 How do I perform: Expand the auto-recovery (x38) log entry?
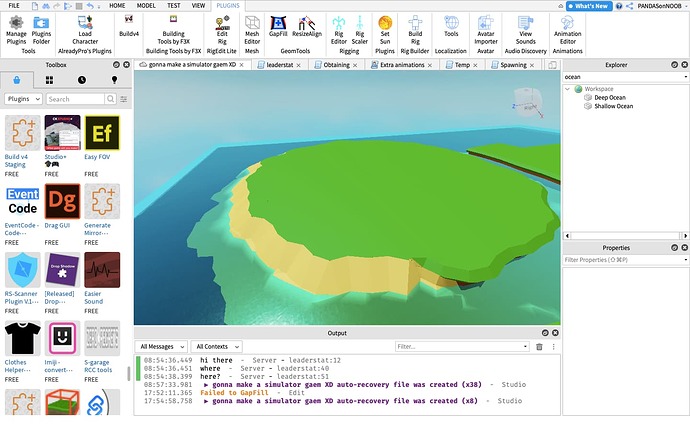(206, 385)
